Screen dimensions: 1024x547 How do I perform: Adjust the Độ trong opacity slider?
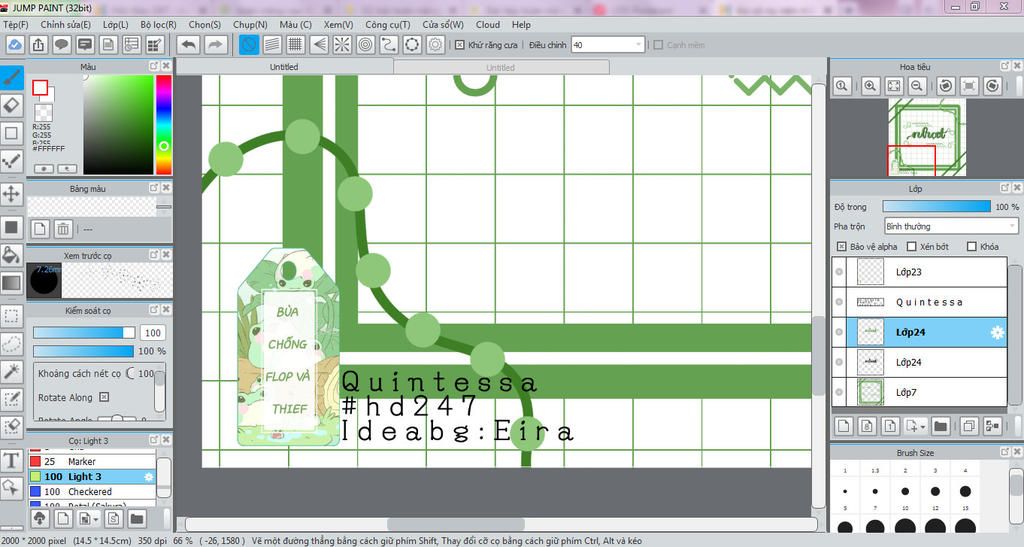pos(936,206)
